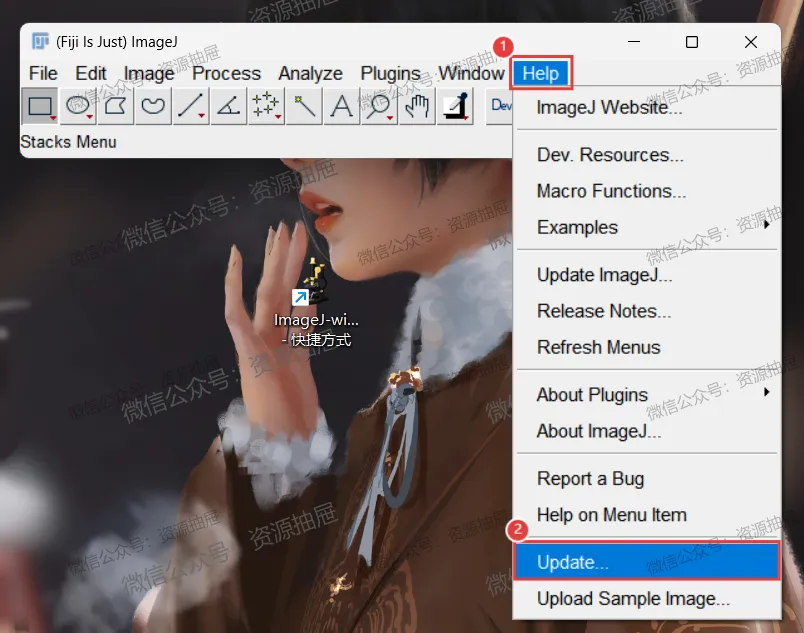The image size is (804, 633).
Task: Select the Wand tracing tool
Action: pyautogui.click(x=304, y=106)
